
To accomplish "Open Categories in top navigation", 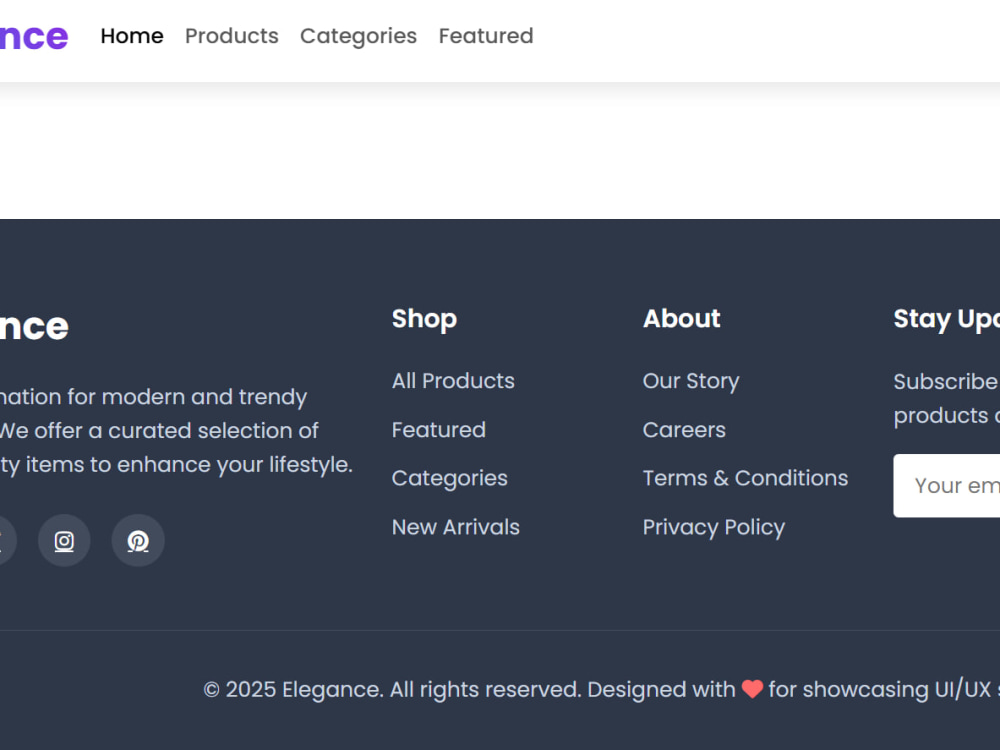I will pyautogui.click(x=358, y=36).
